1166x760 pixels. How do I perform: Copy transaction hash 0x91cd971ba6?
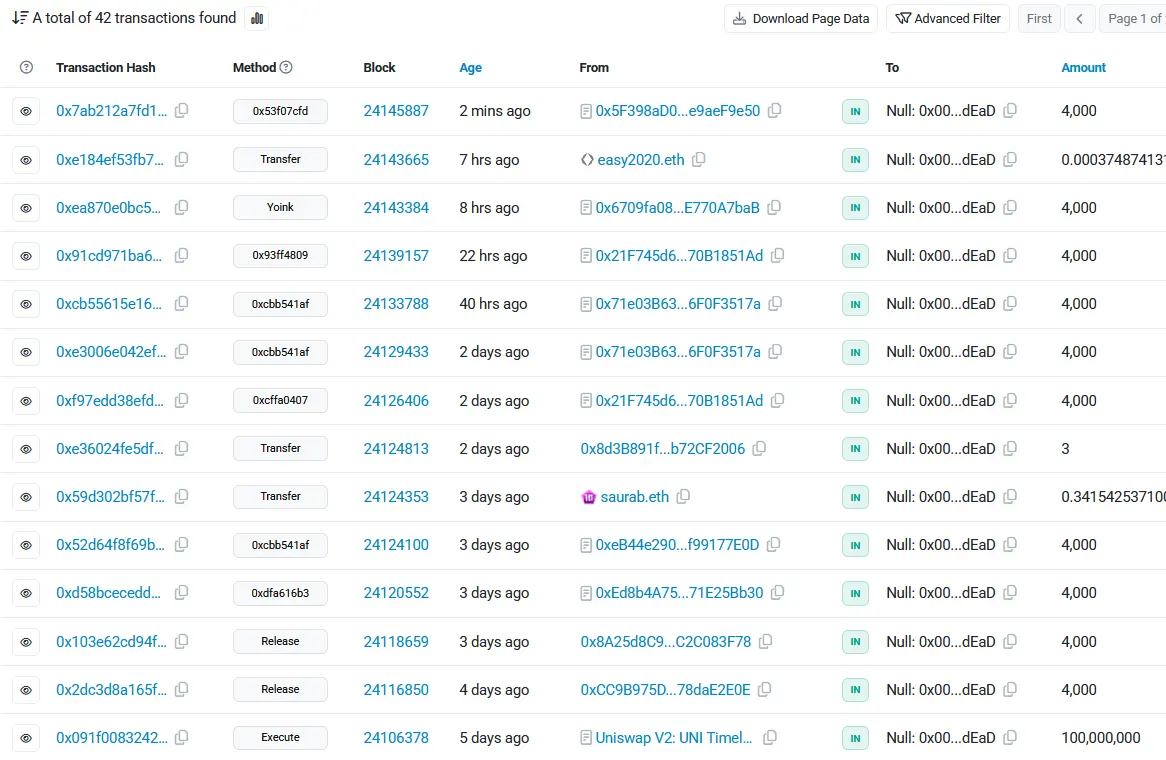coord(181,256)
